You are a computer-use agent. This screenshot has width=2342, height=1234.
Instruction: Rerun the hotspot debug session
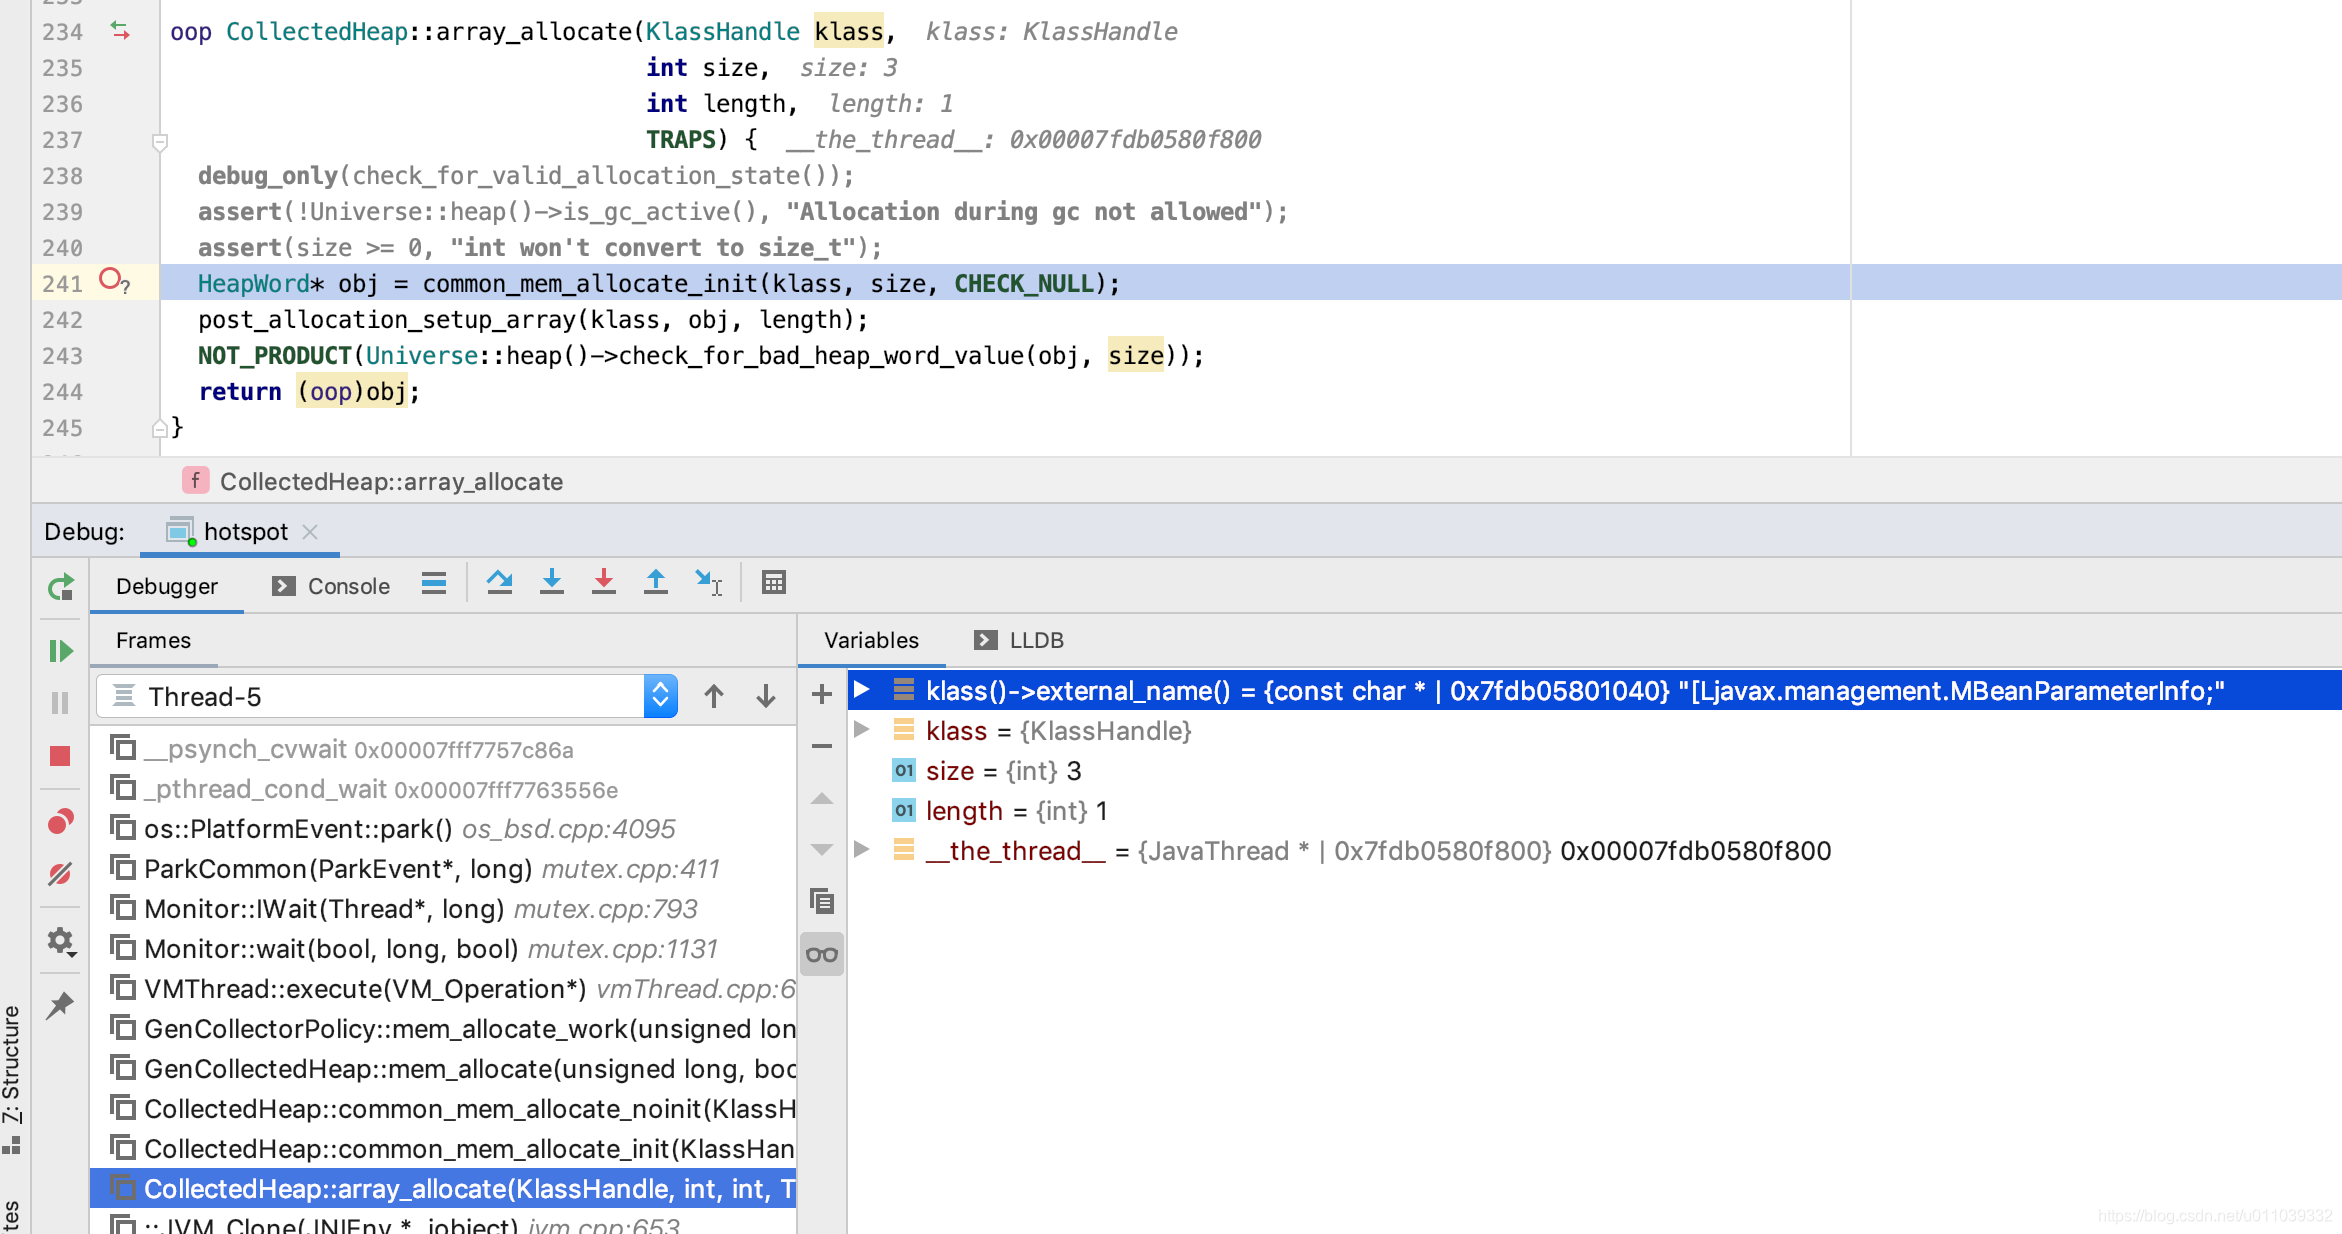pos(60,587)
